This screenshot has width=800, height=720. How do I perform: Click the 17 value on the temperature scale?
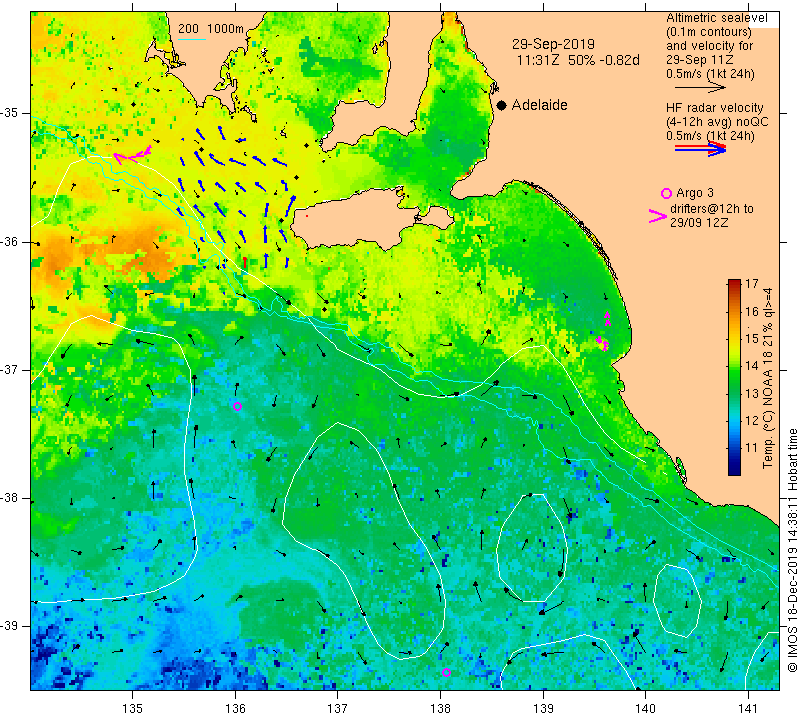pyautogui.click(x=752, y=284)
